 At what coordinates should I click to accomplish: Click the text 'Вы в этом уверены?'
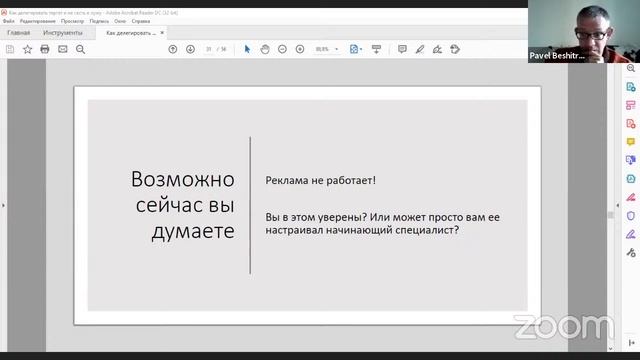pyautogui.click(x=316, y=217)
